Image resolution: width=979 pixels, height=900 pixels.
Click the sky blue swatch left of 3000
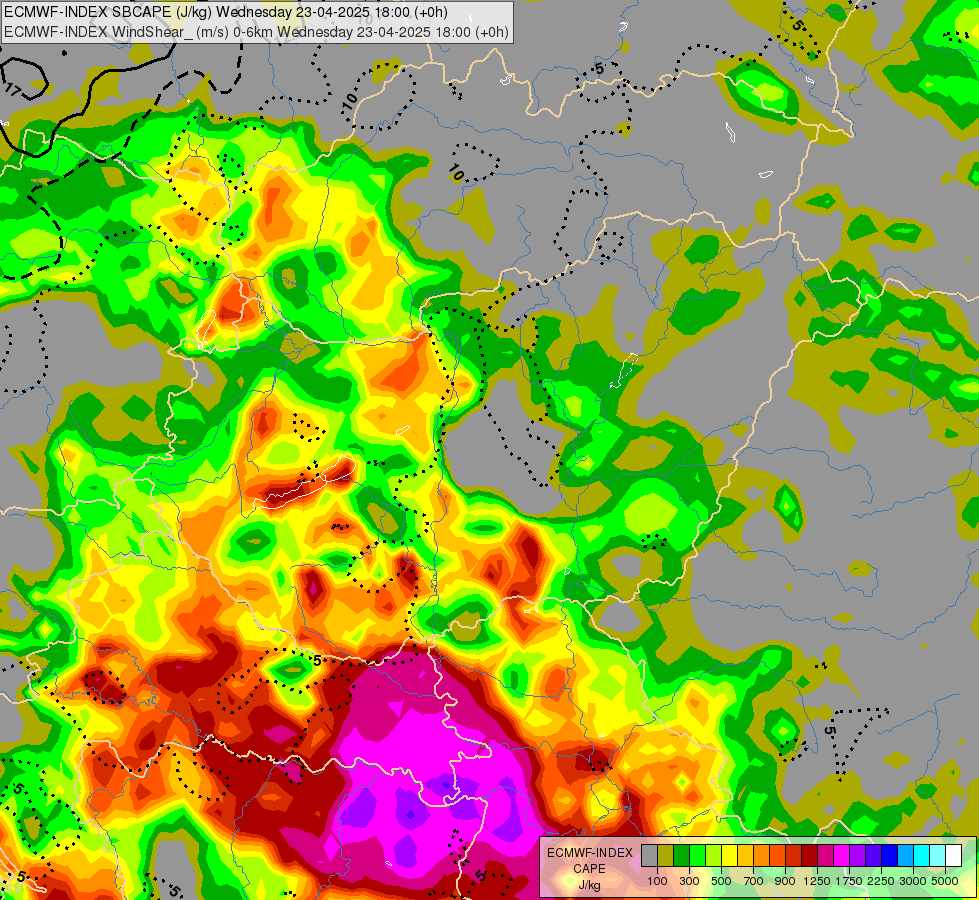(x=906, y=855)
